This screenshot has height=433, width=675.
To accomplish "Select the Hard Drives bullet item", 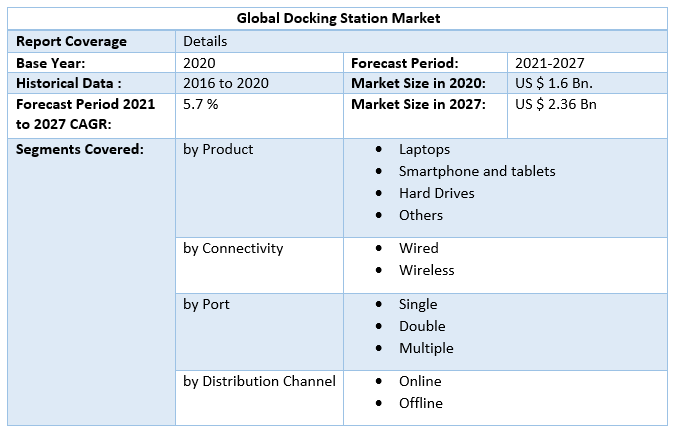I will tap(436, 193).
